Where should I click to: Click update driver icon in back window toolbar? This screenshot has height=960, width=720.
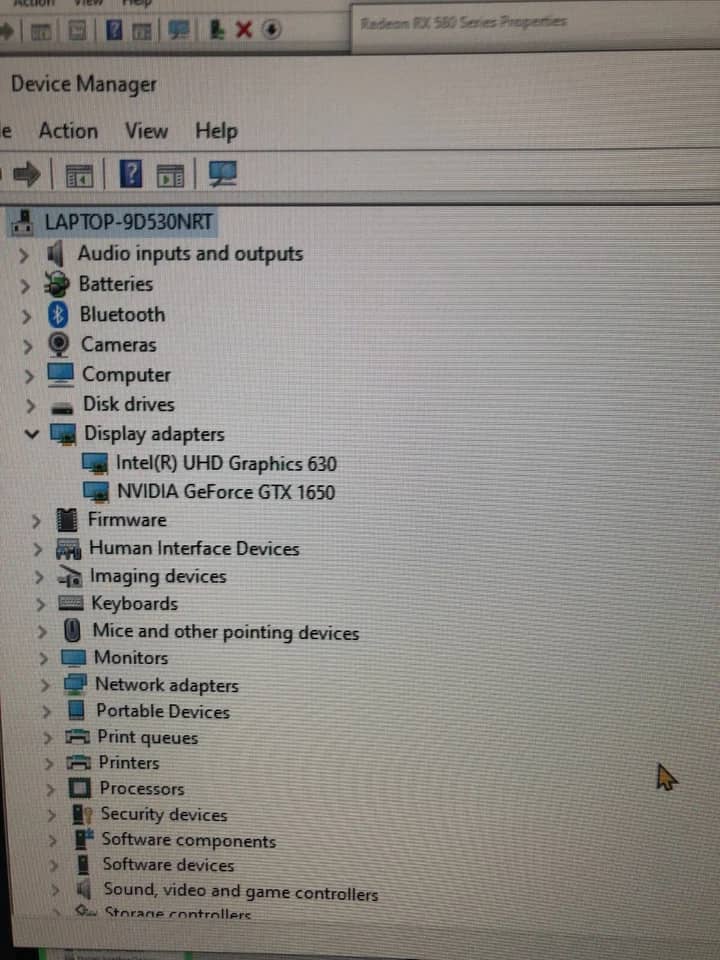(x=217, y=29)
